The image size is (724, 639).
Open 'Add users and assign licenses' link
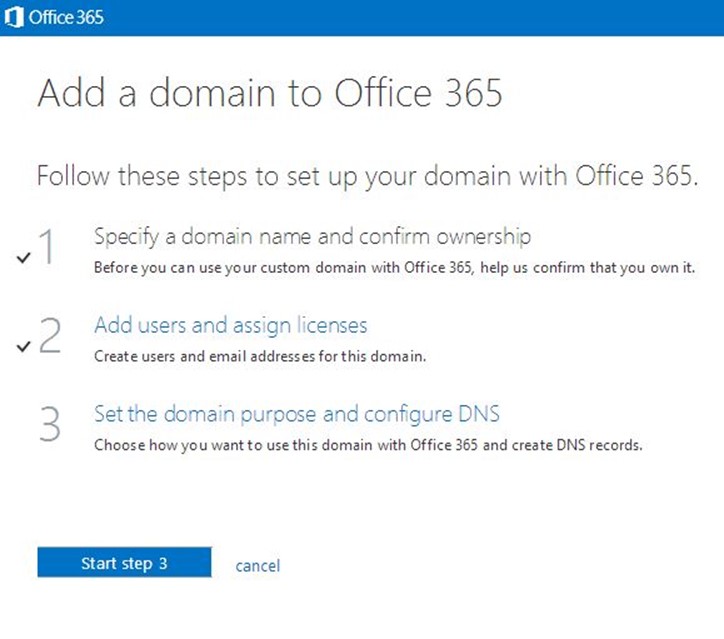[231, 326]
